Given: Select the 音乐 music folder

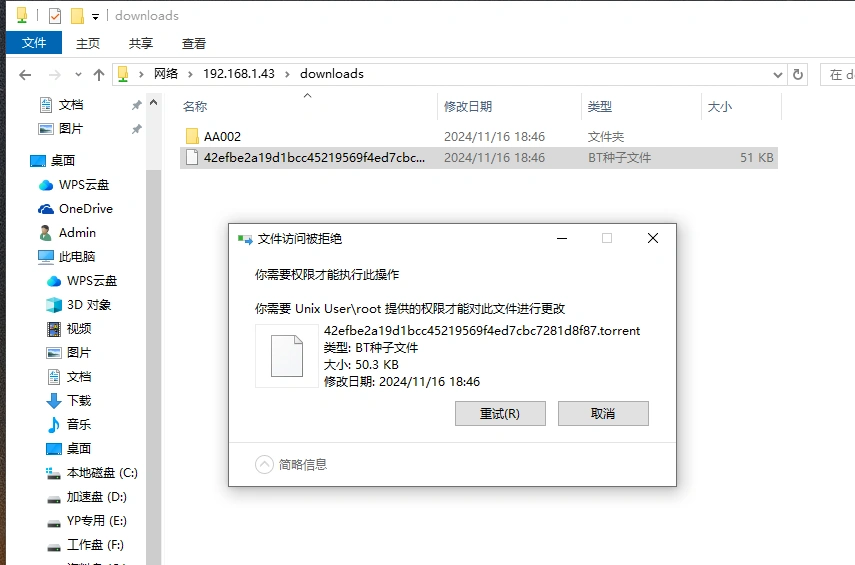Looking at the screenshot, I should coord(78,425).
